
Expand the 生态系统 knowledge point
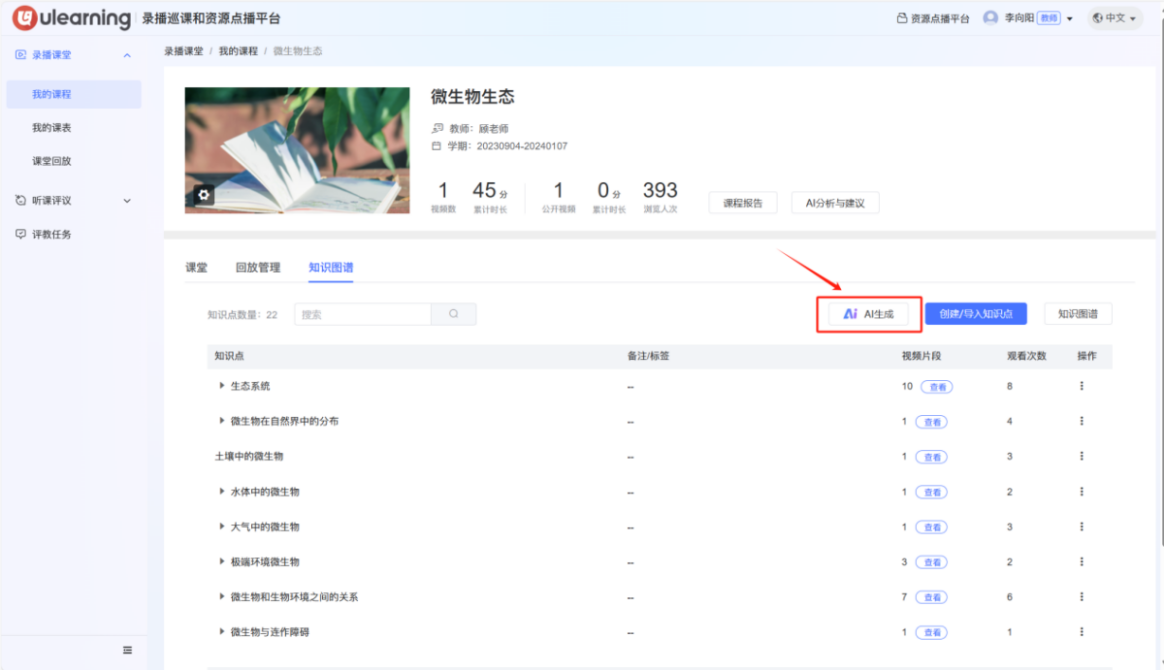(x=222, y=386)
